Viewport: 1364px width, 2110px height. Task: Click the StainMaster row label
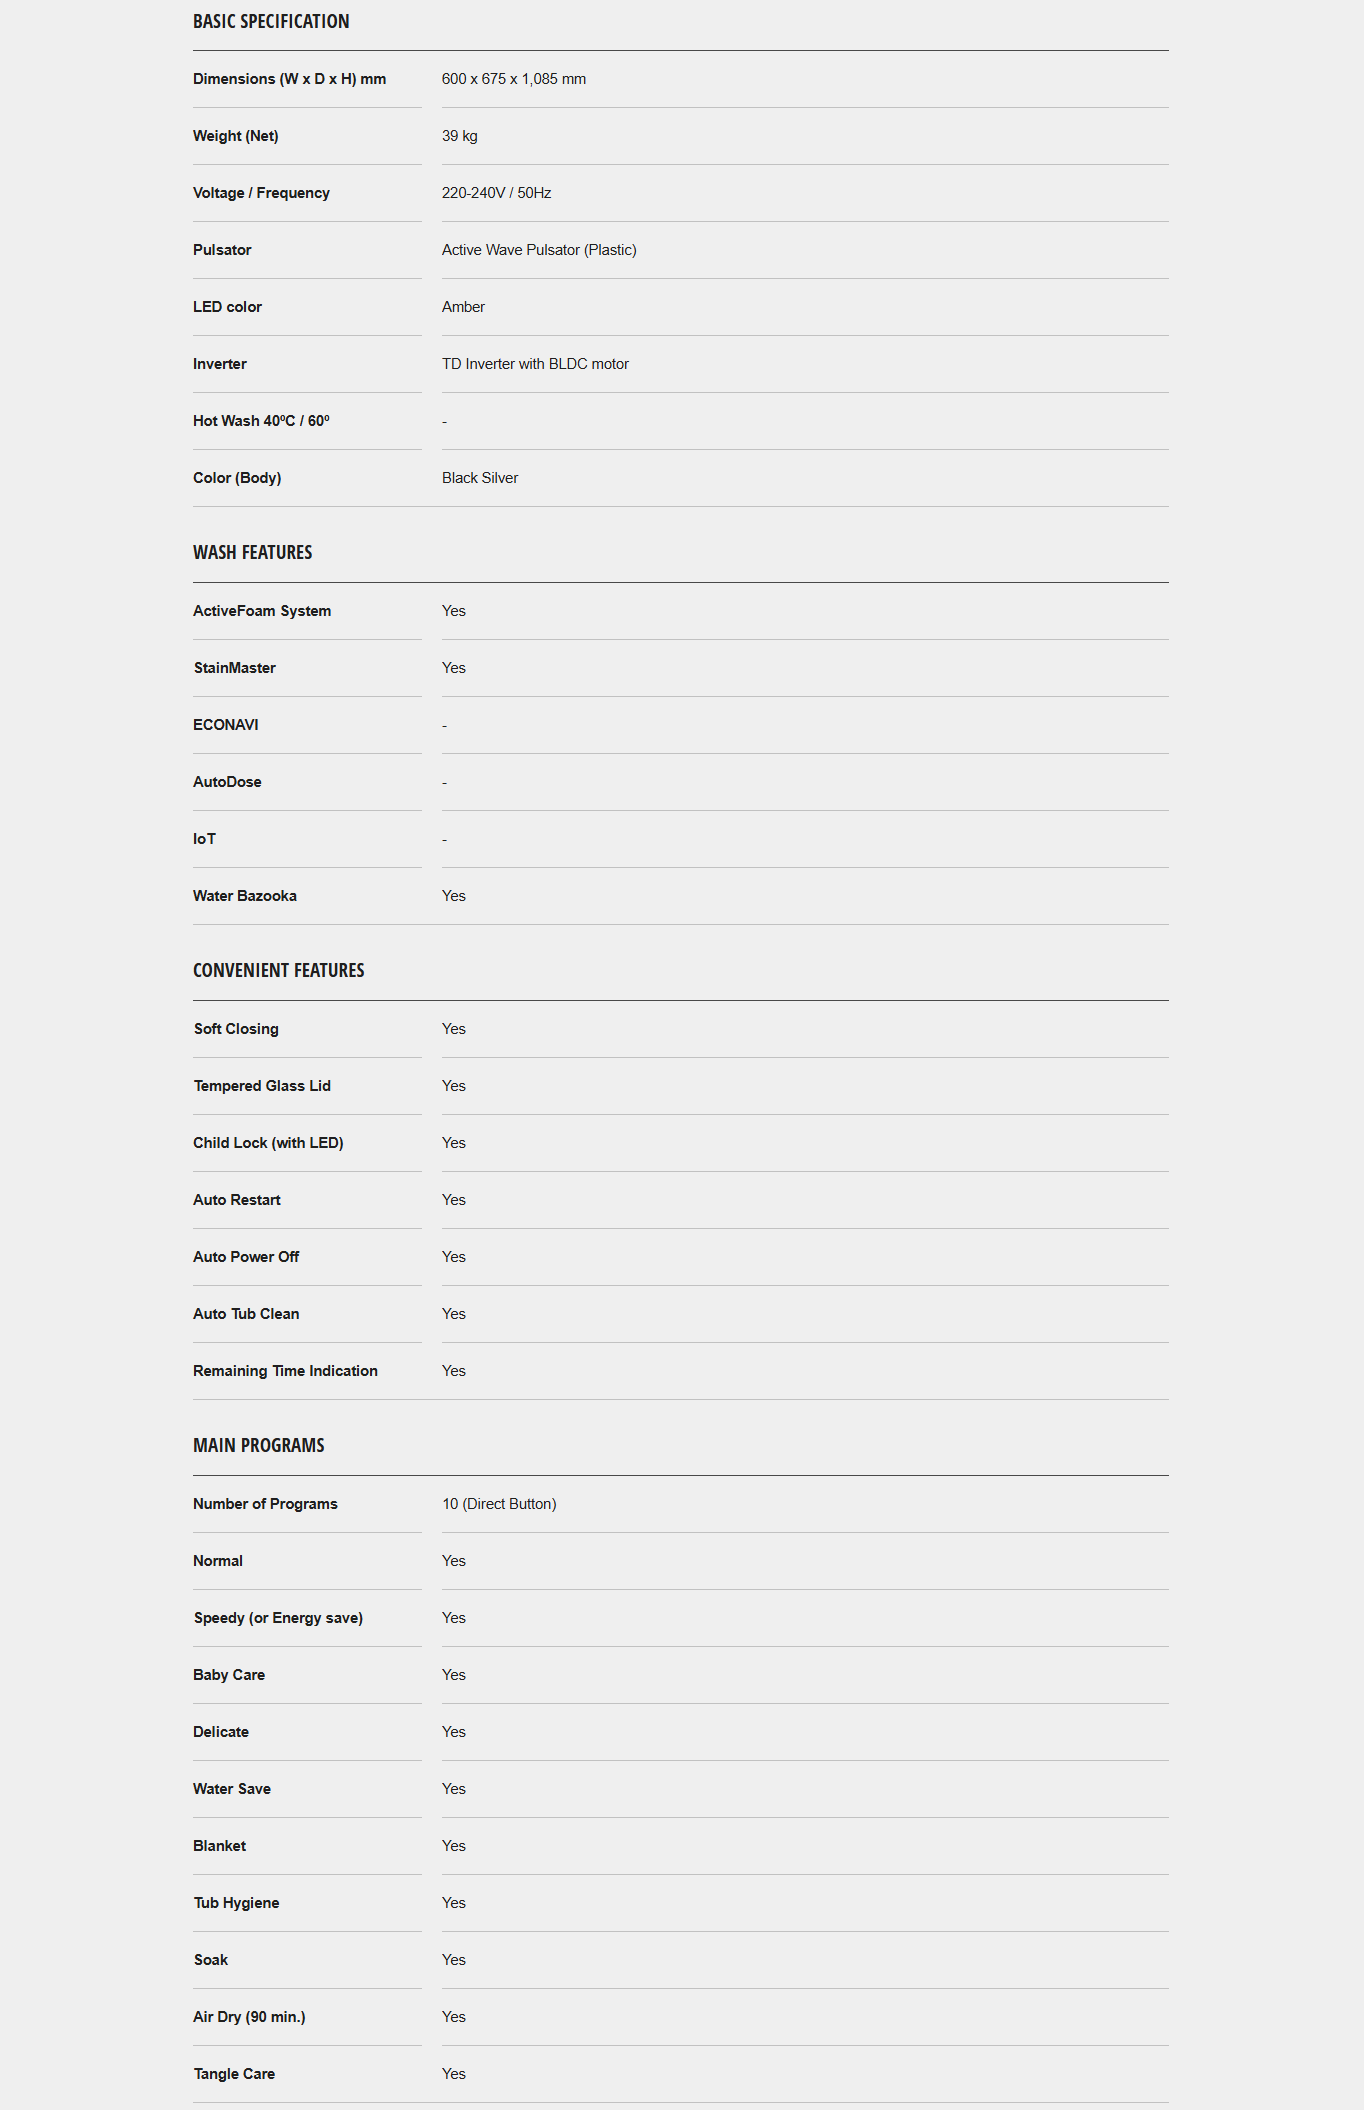pos(235,668)
